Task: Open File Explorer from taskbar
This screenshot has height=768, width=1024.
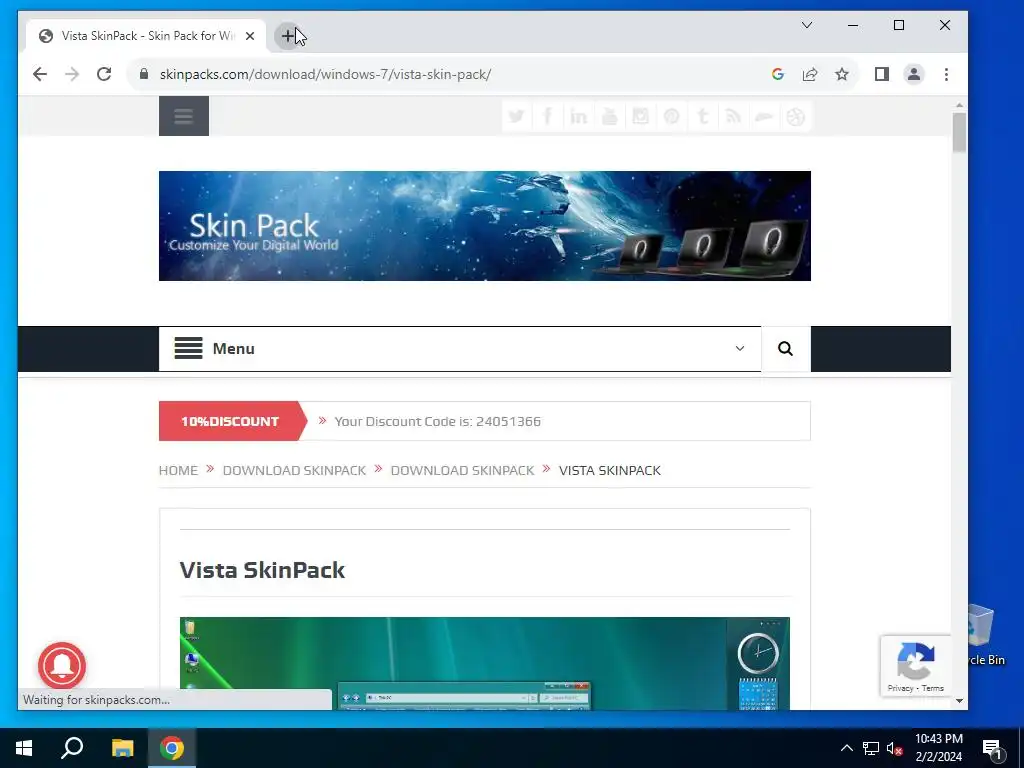Action: [x=122, y=748]
